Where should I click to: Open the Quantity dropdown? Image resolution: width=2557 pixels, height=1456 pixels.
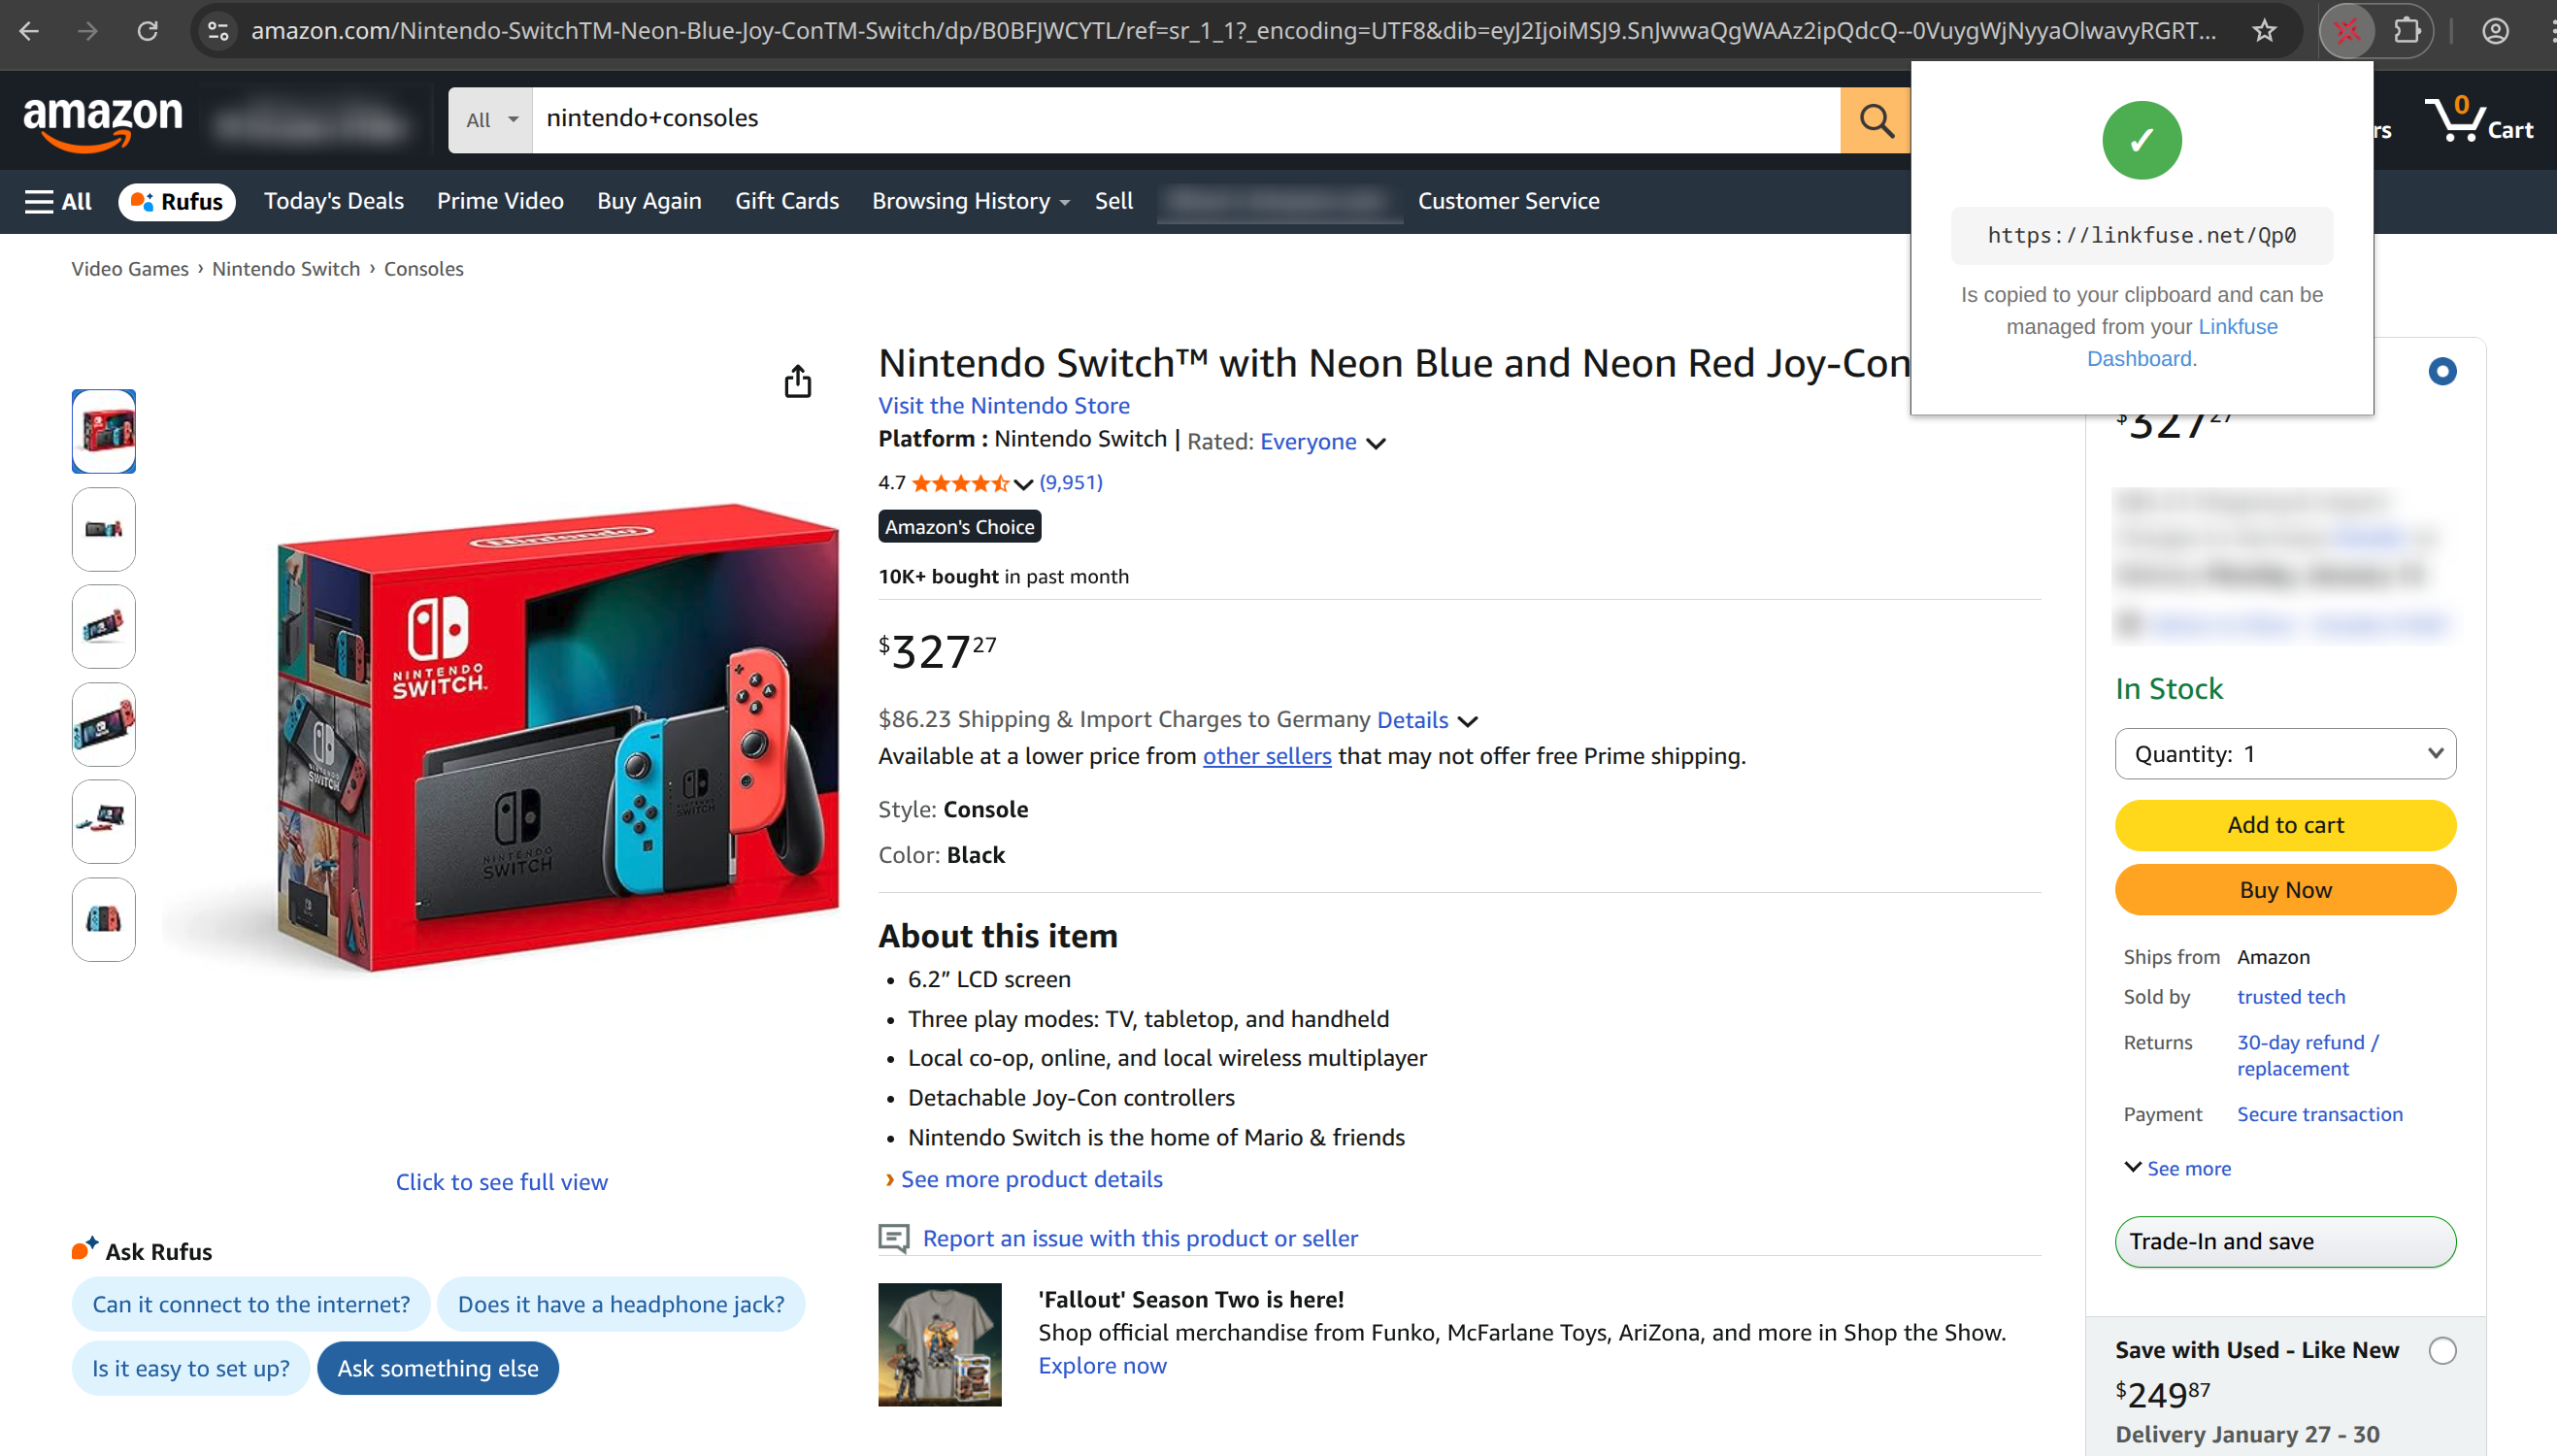coord(2285,754)
